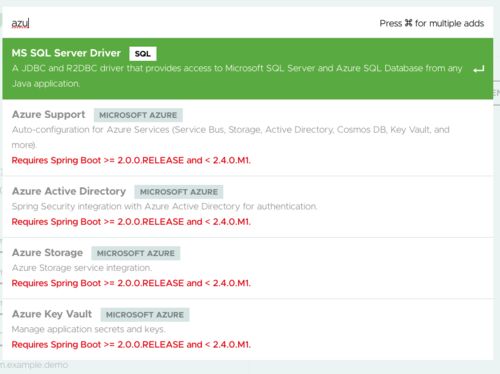Click the MICROSOFT AZURE tag beside Azure Support

click(x=138, y=115)
